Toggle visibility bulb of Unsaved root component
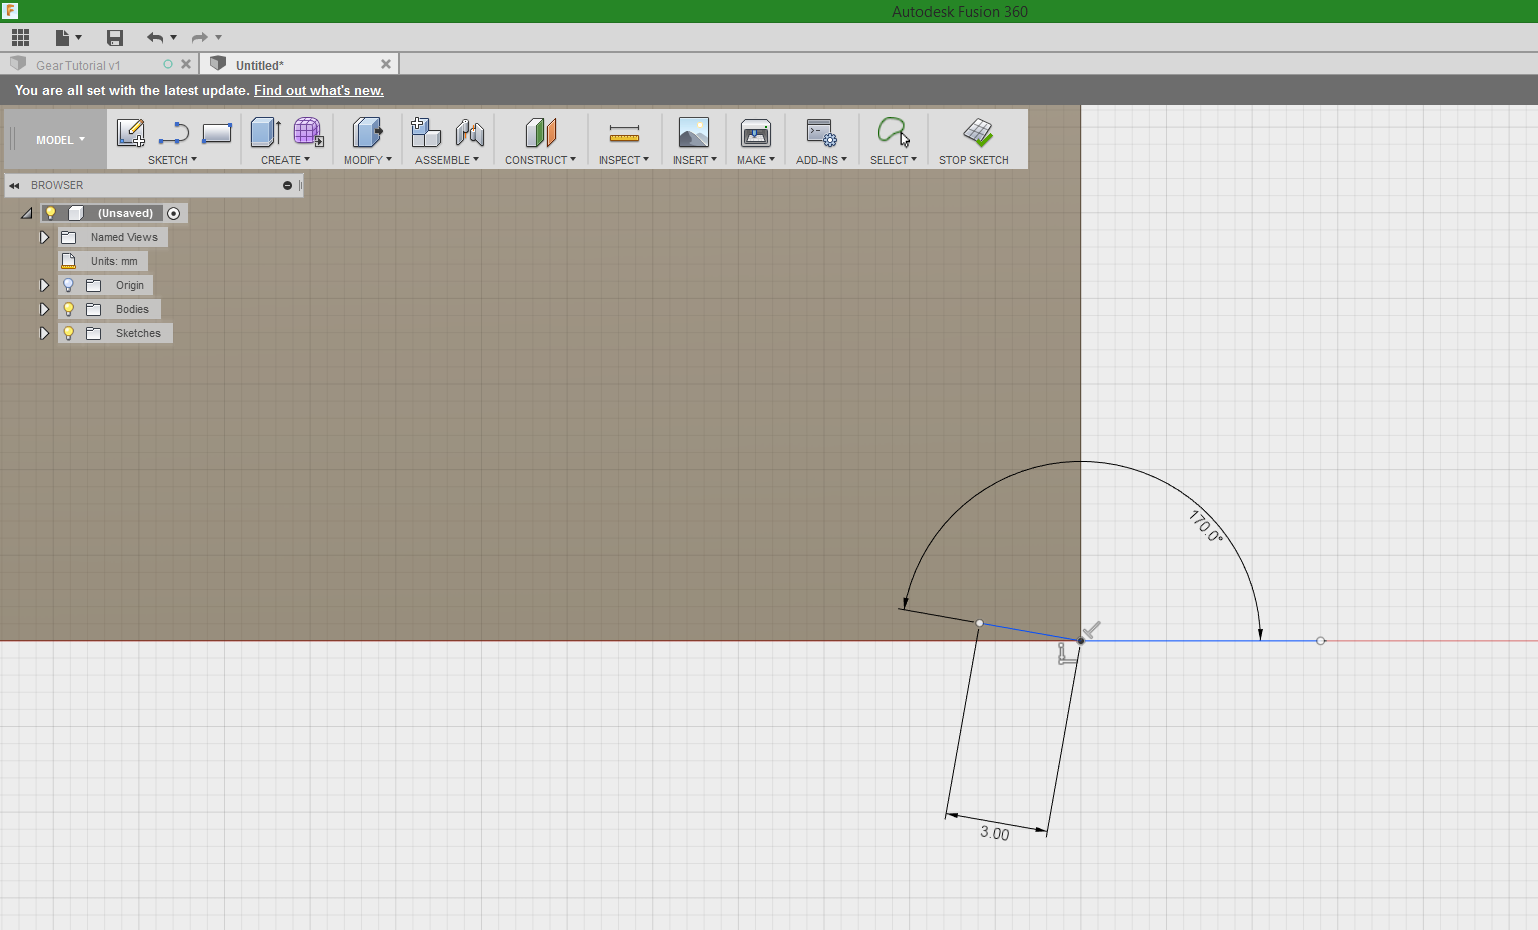The height and width of the screenshot is (930, 1538). pos(50,213)
